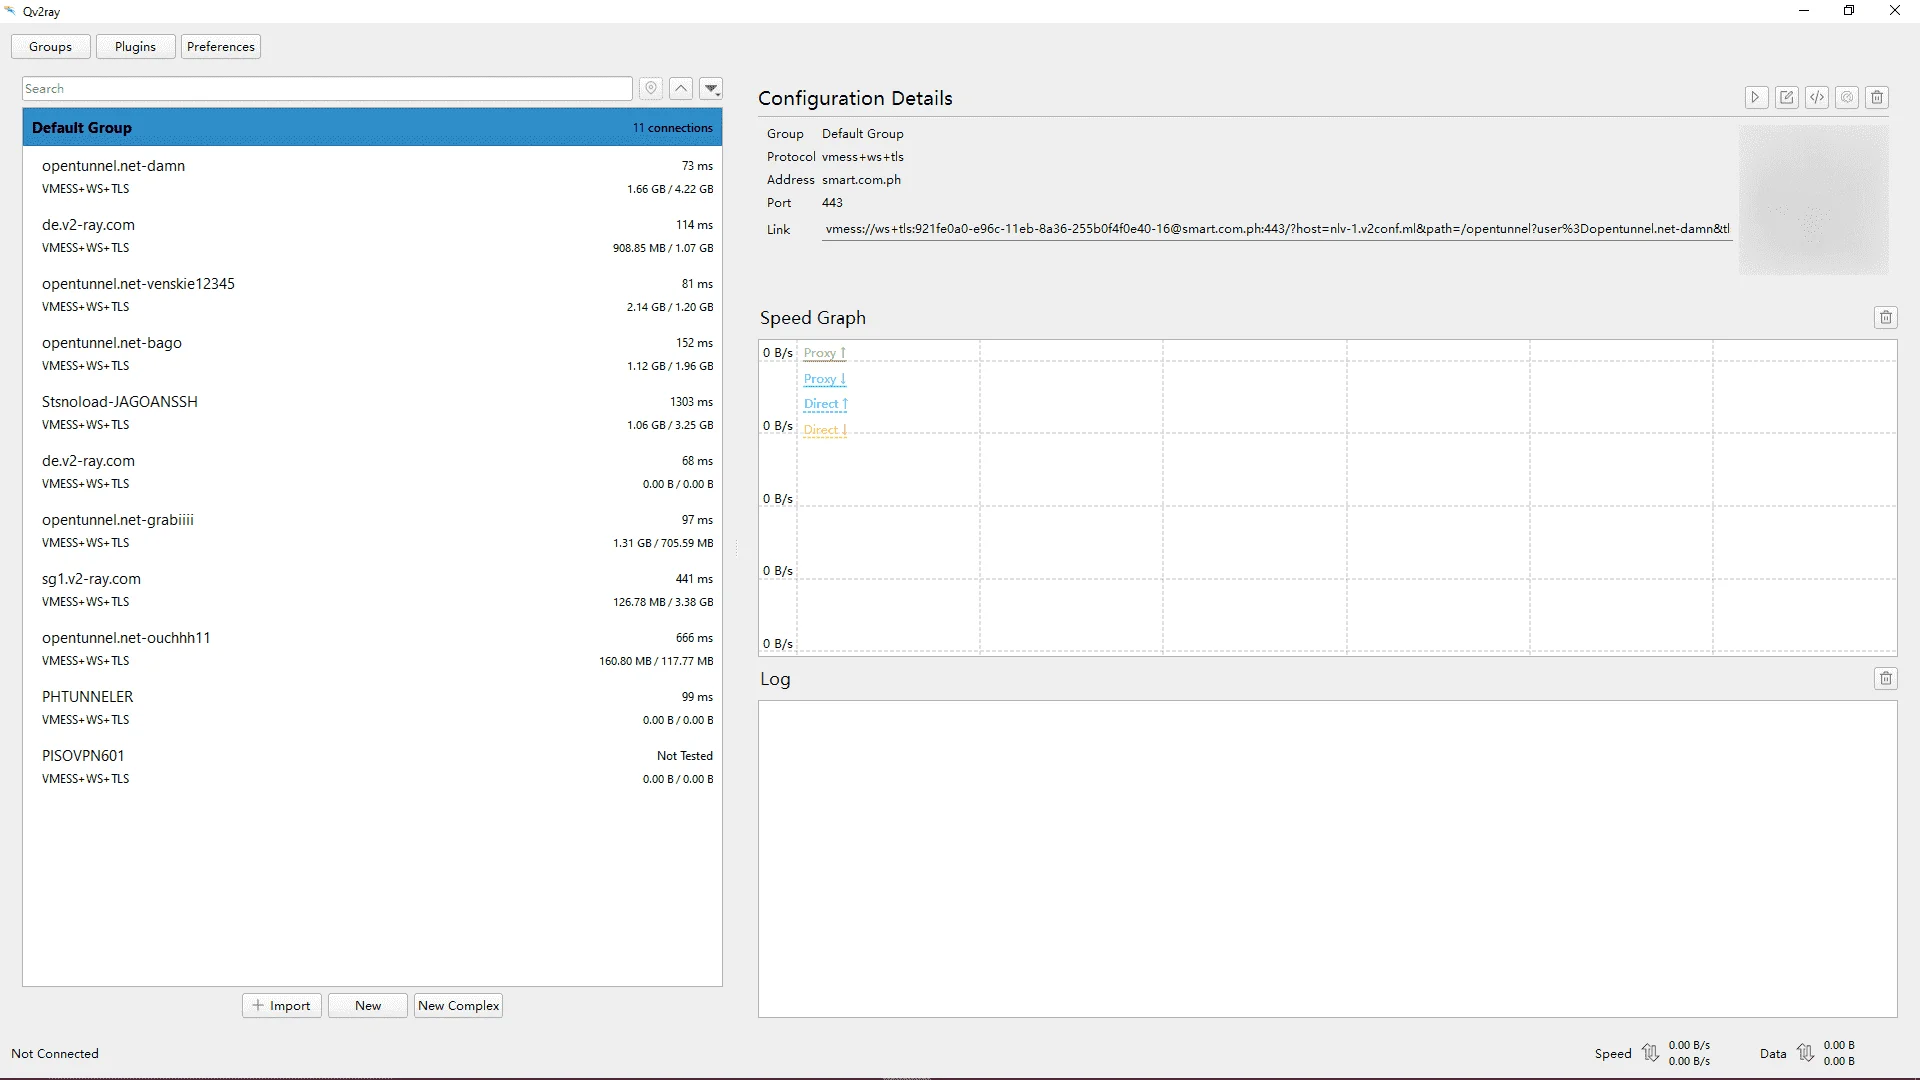
Task: Click inside the Log text area
Action: click(1327, 859)
